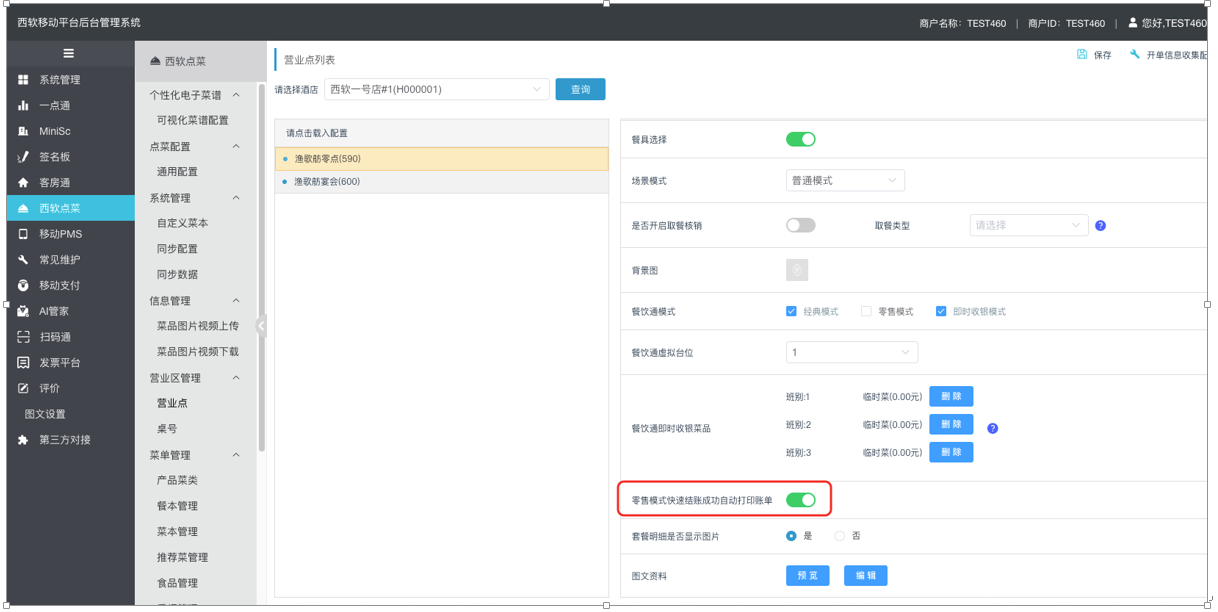Screen dimensions: 1218x612
Task: Click the sidebar collapse arrow handle
Action: (261, 325)
